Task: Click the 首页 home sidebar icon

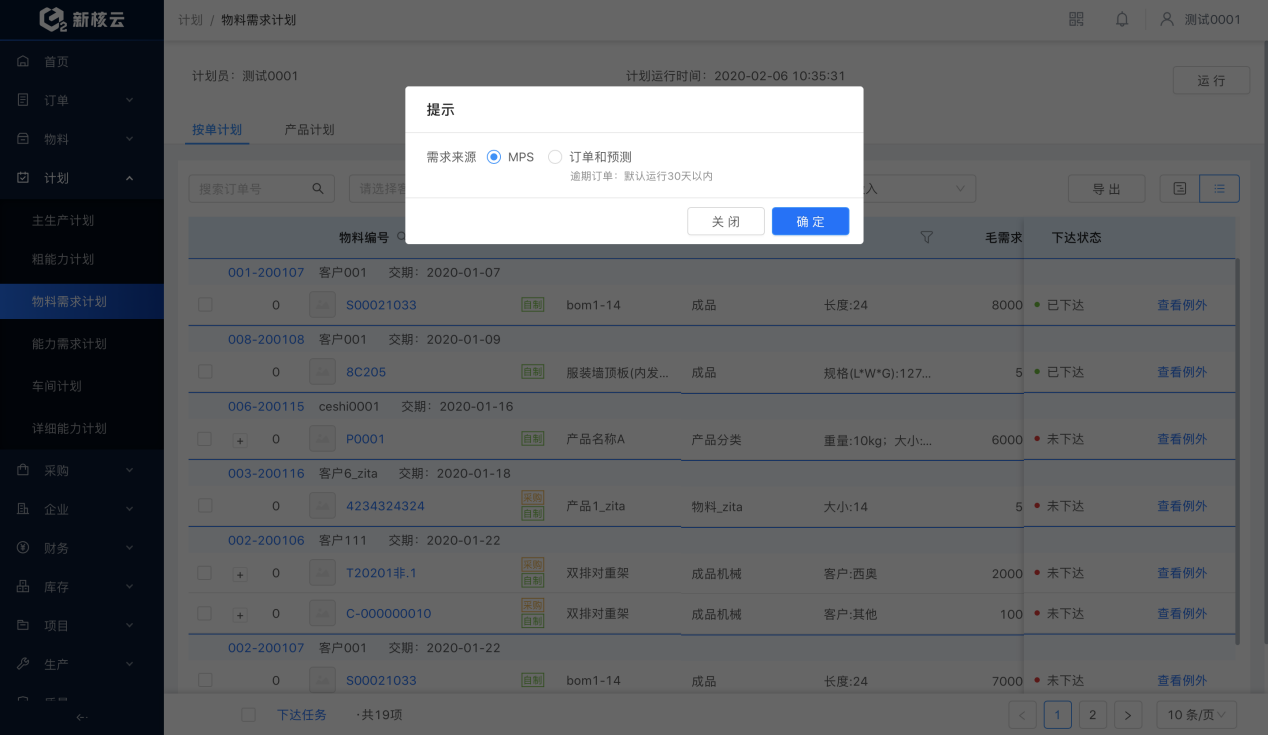Action: click(x=23, y=62)
